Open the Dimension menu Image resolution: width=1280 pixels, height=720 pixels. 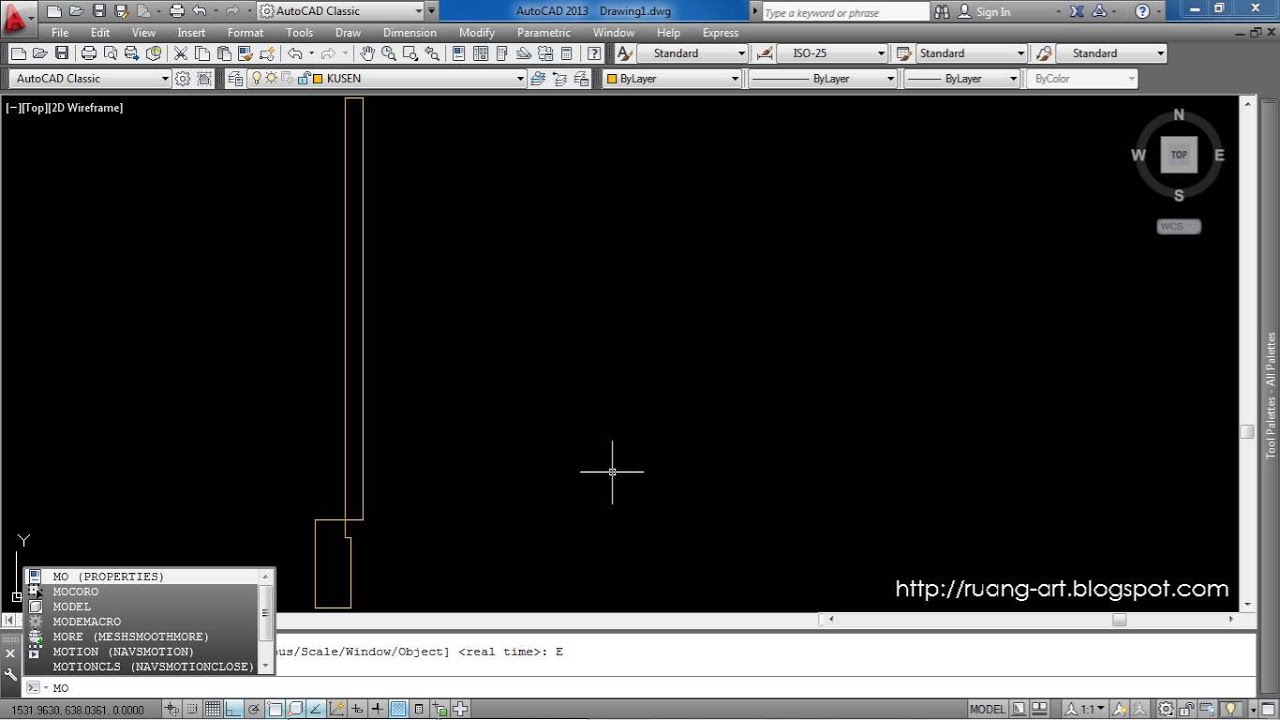point(409,32)
